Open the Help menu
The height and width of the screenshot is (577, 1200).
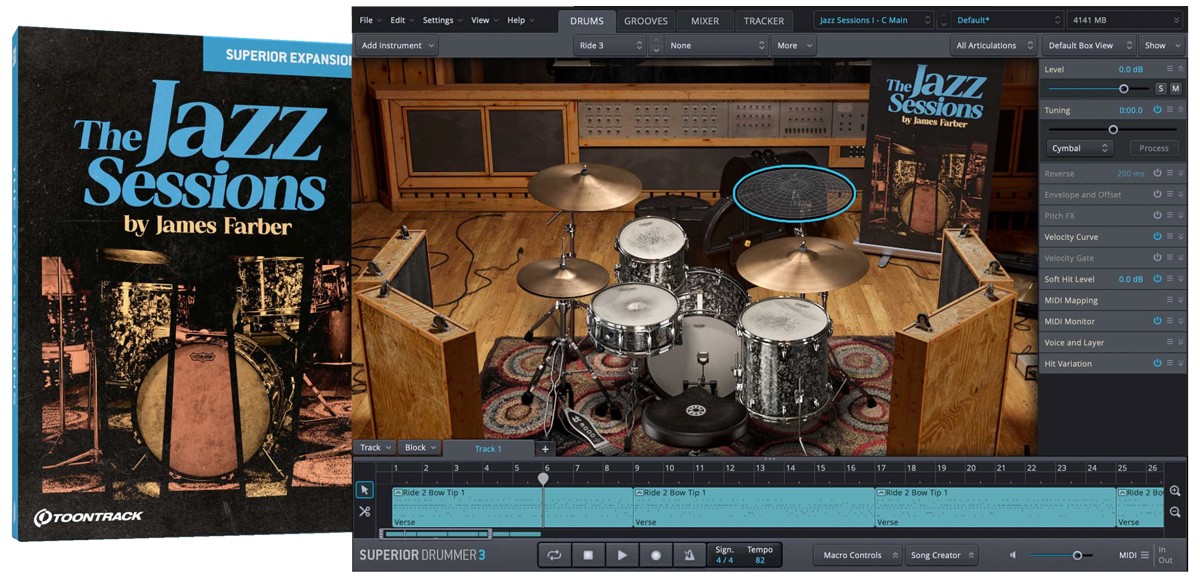[520, 20]
